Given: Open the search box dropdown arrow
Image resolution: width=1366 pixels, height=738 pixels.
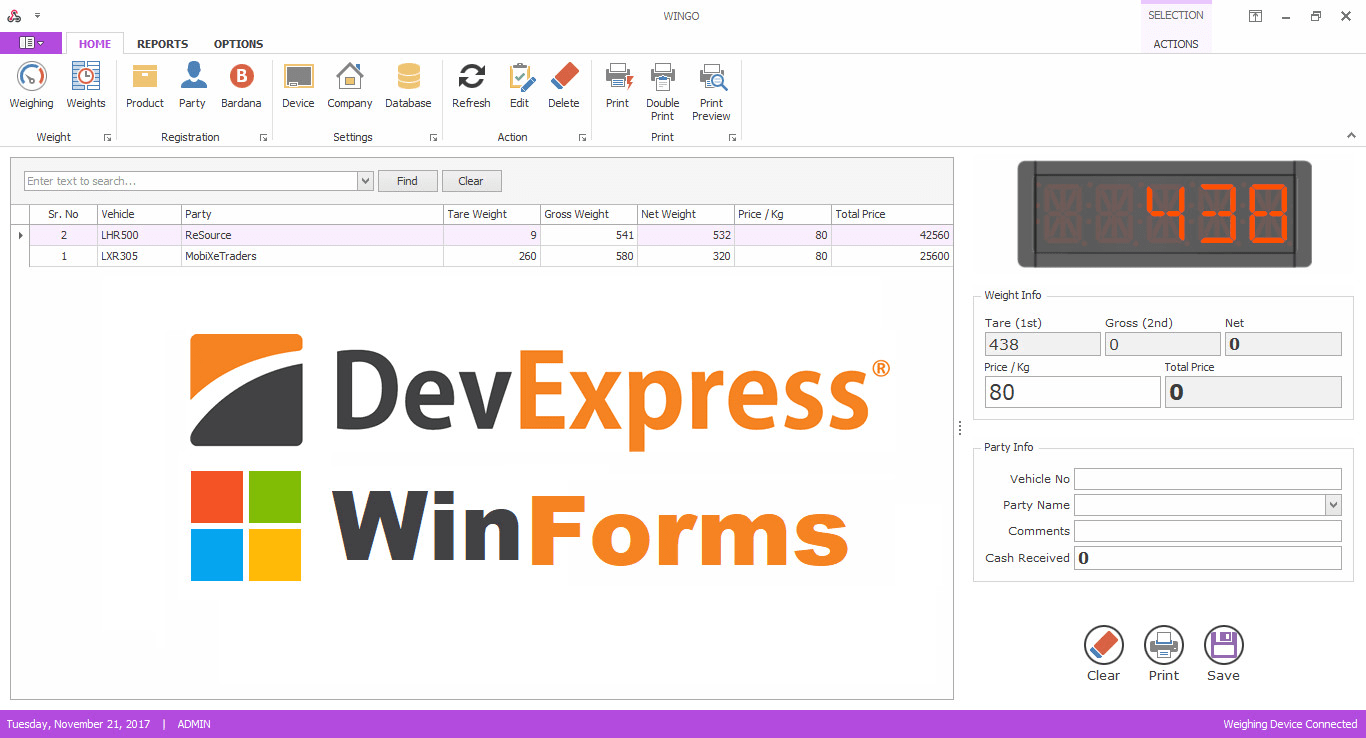Looking at the screenshot, I should click(x=364, y=180).
